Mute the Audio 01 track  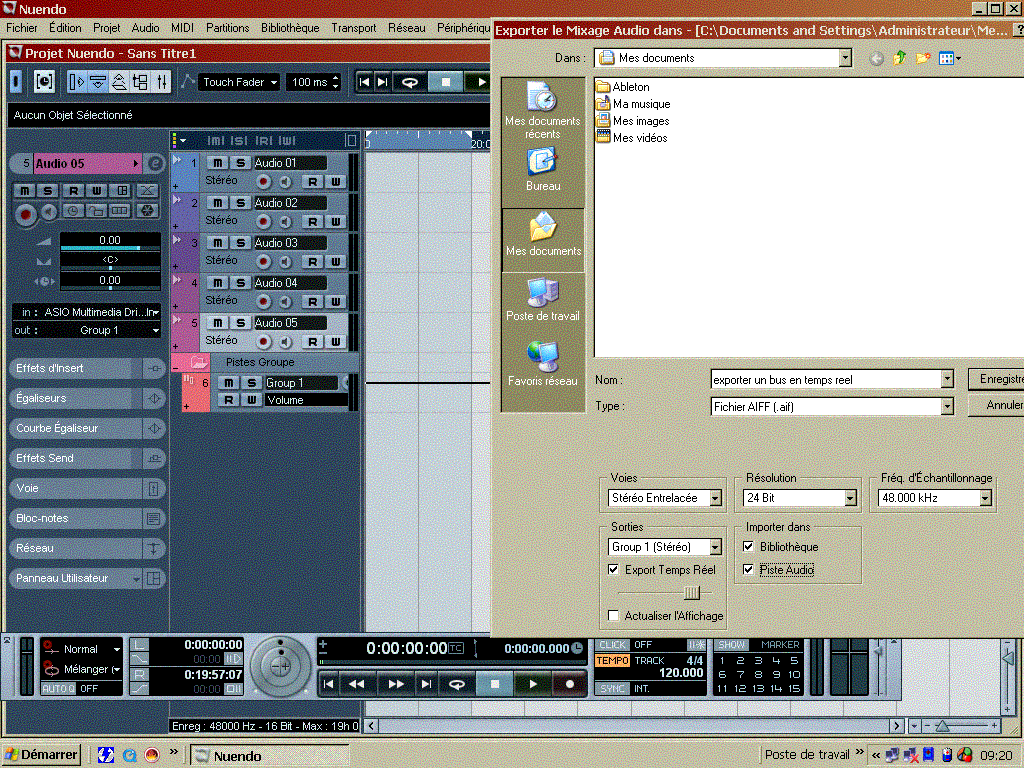217,163
